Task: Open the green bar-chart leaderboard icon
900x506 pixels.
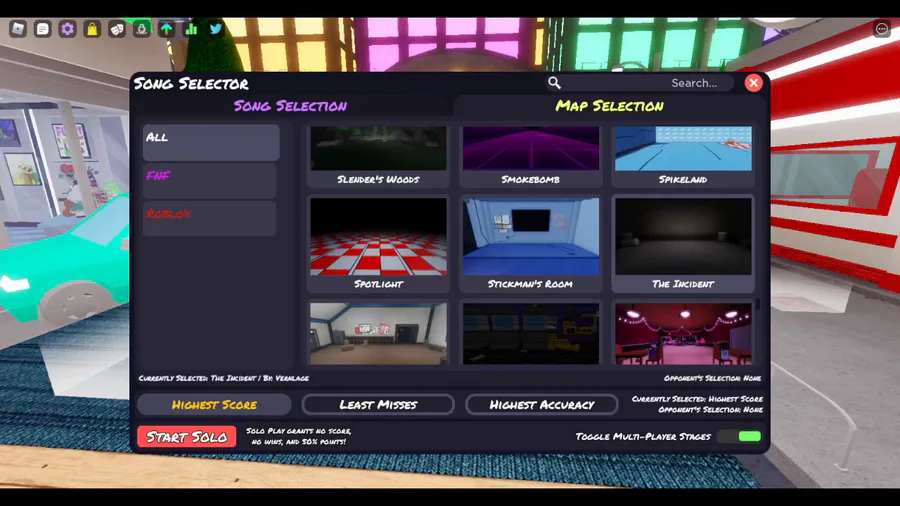Action: [191, 29]
